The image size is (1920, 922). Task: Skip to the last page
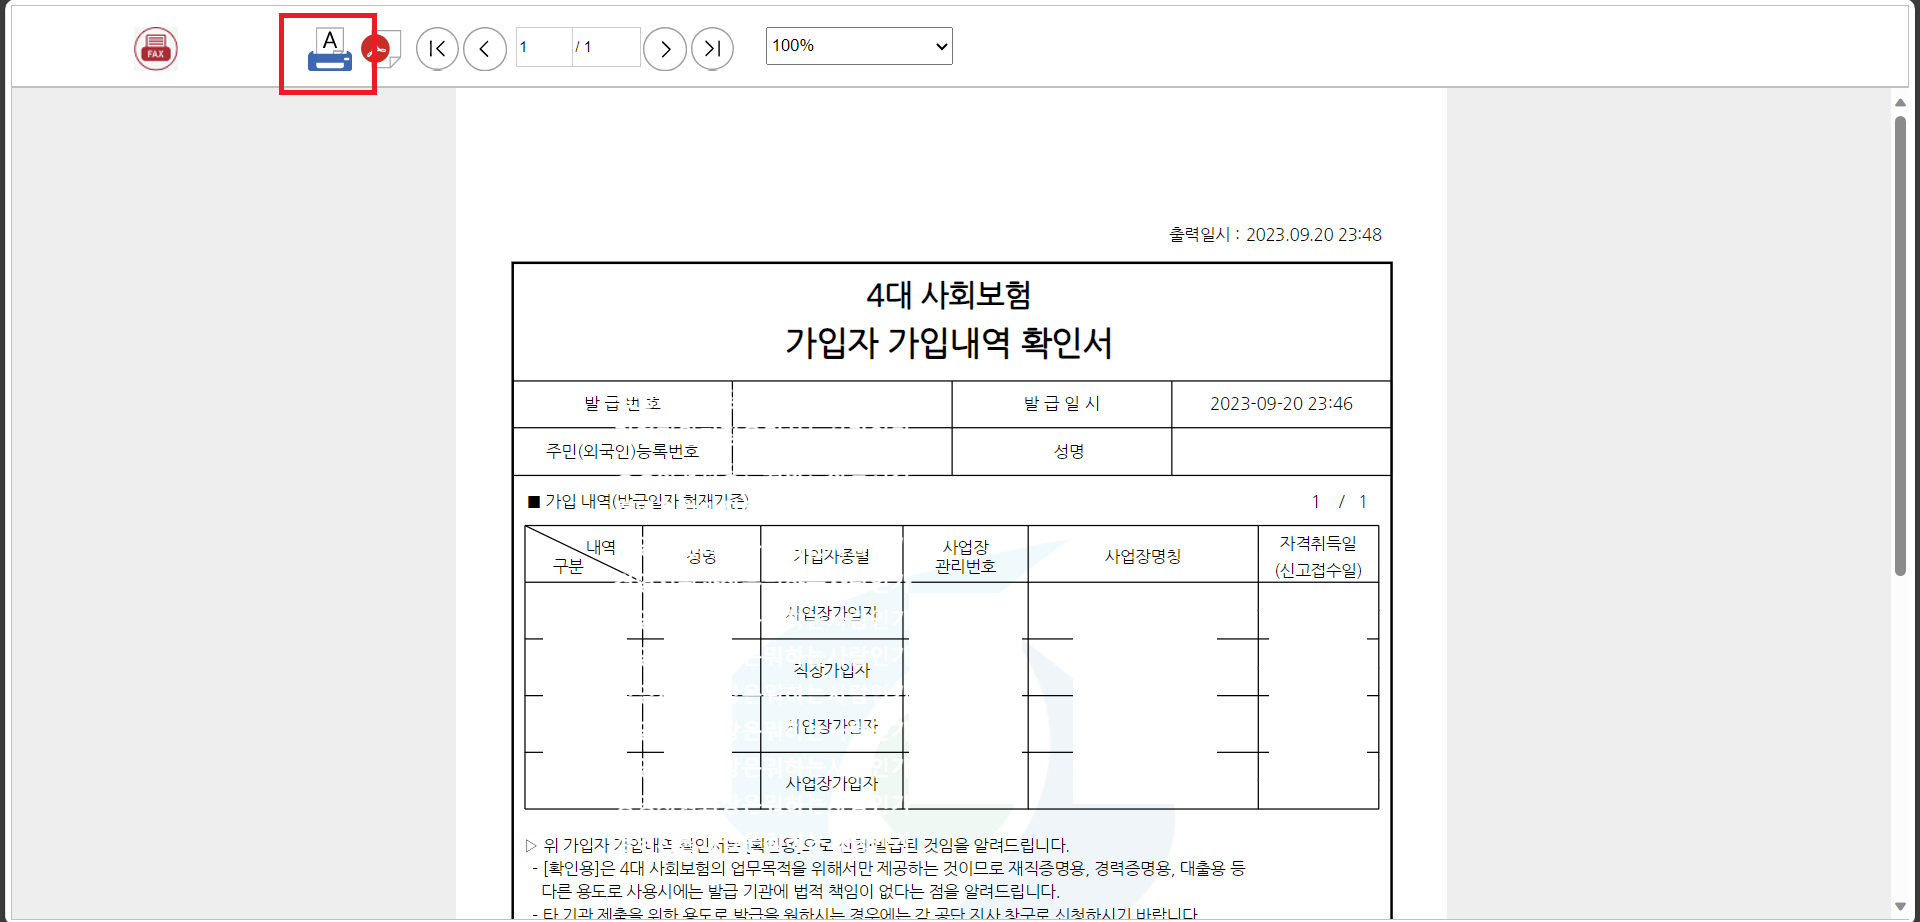[x=712, y=48]
